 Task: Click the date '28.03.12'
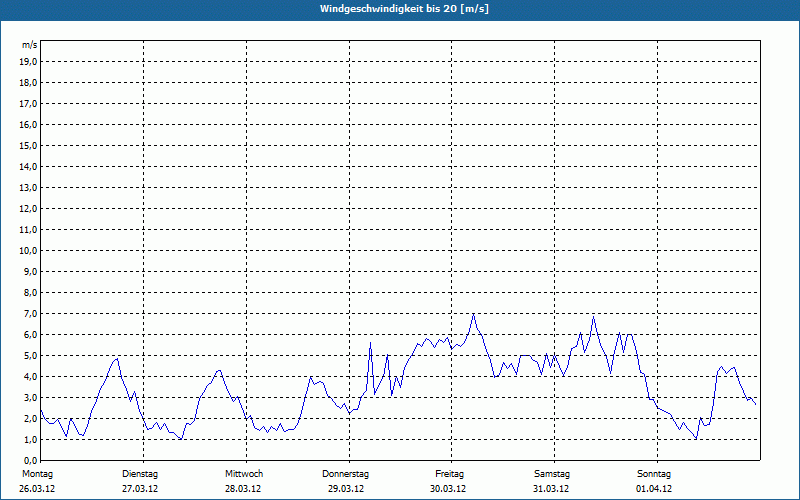click(x=243, y=489)
